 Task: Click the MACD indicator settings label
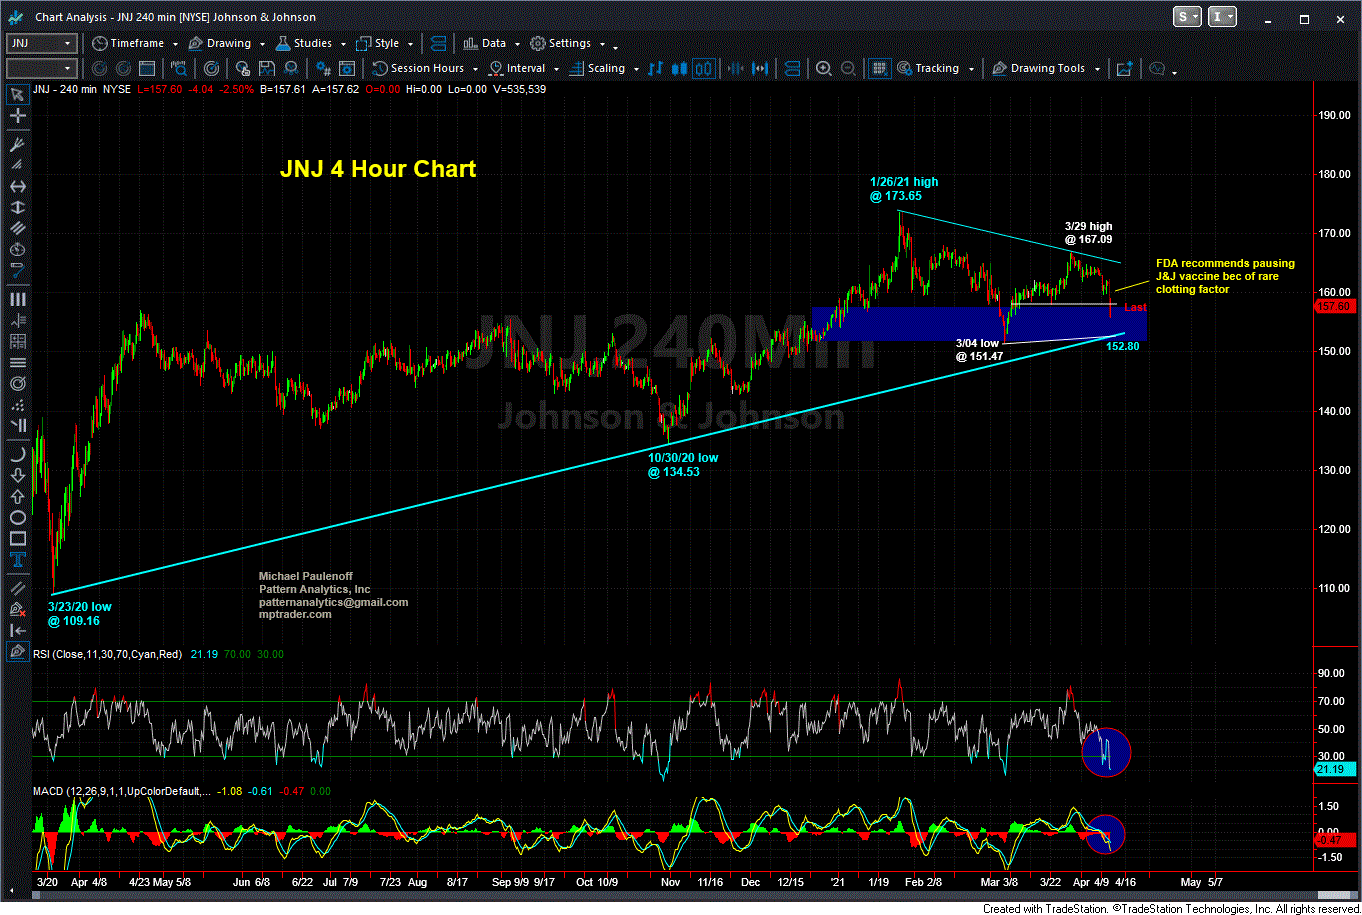pos(122,792)
